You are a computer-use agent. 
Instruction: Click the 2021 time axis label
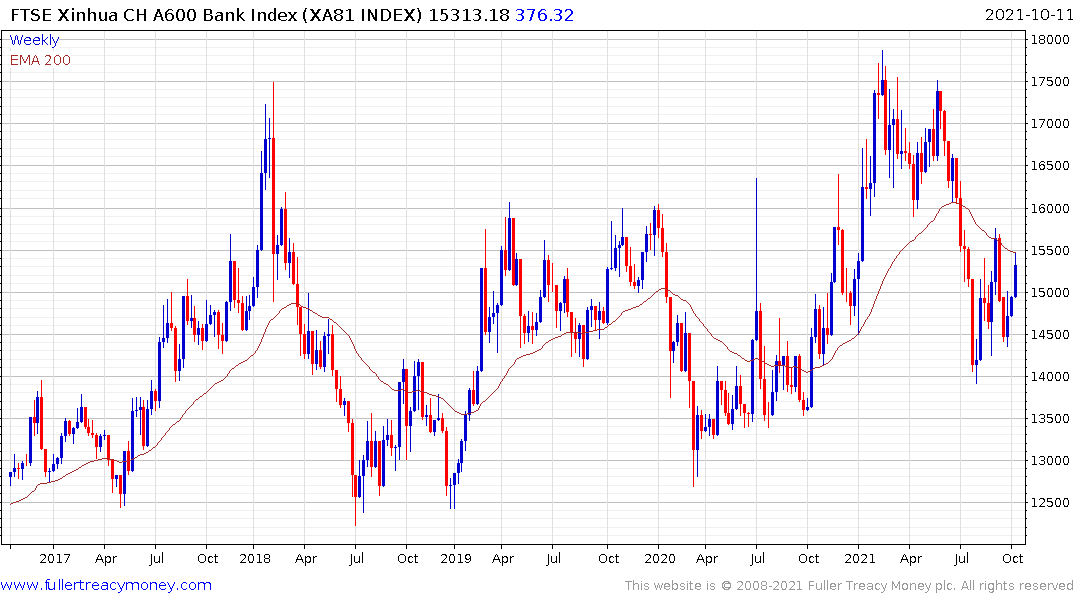(860, 558)
